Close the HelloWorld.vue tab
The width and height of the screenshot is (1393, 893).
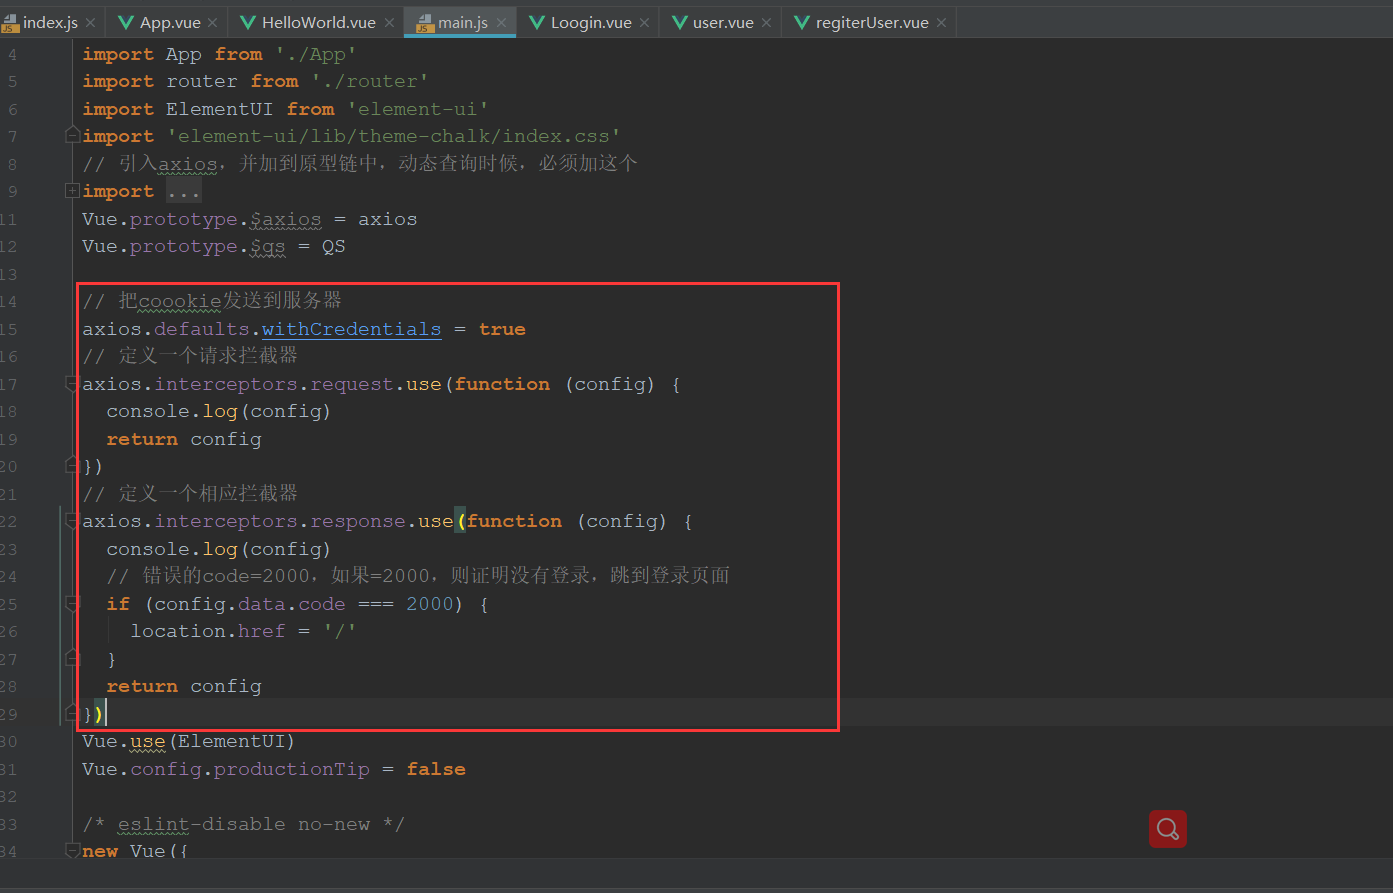pyautogui.click(x=389, y=22)
